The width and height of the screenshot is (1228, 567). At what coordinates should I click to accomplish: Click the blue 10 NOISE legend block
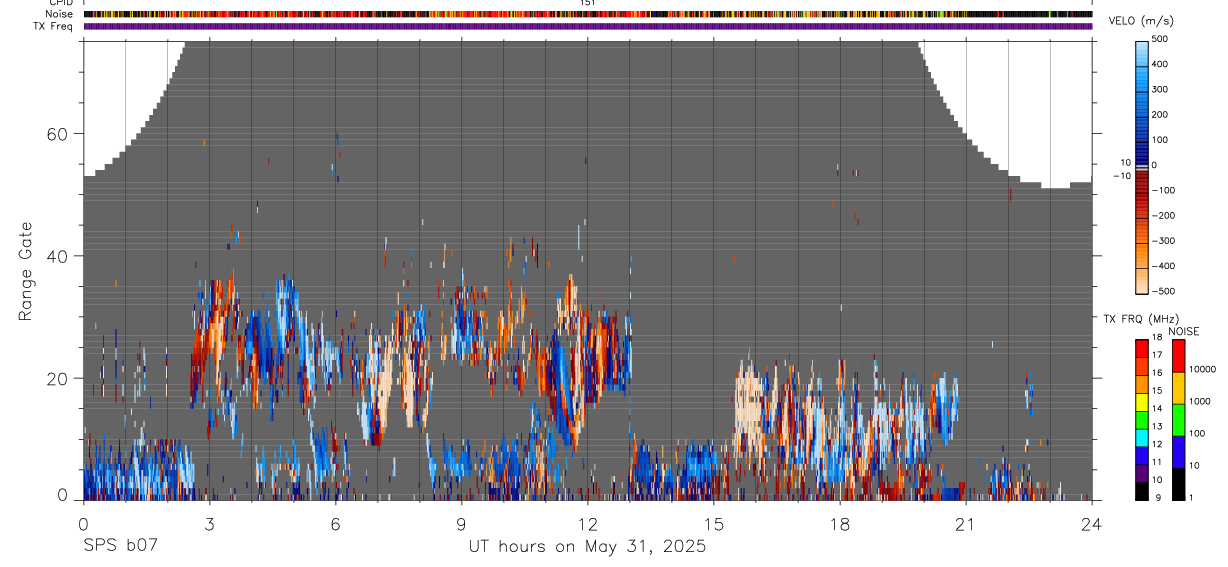pyautogui.click(x=1178, y=452)
